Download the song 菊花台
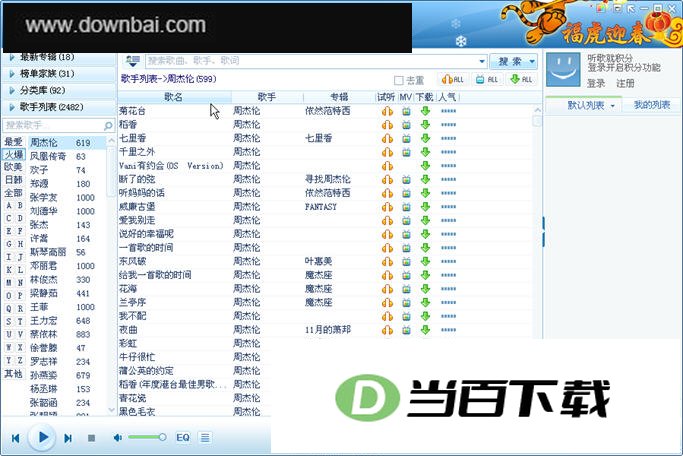The height and width of the screenshot is (456, 683). (426, 111)
